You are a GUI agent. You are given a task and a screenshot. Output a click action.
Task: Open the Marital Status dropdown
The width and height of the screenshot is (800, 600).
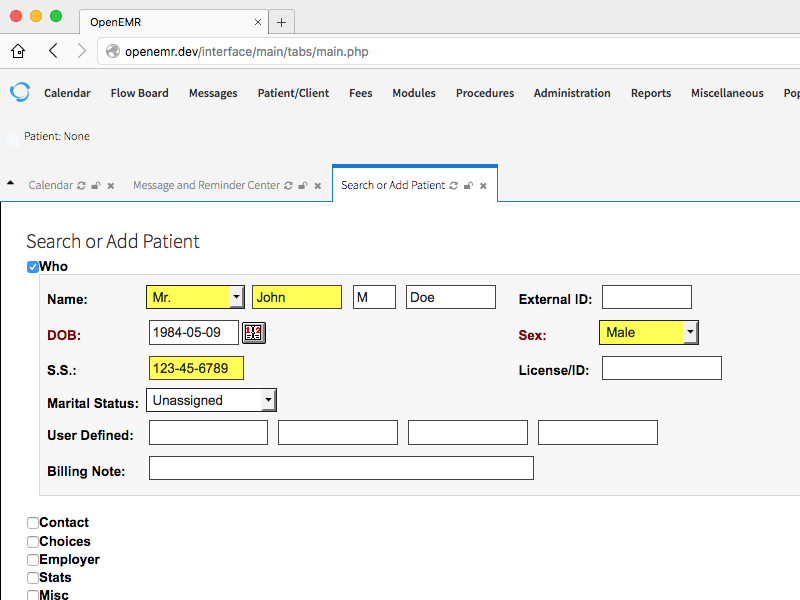[211, 400]
